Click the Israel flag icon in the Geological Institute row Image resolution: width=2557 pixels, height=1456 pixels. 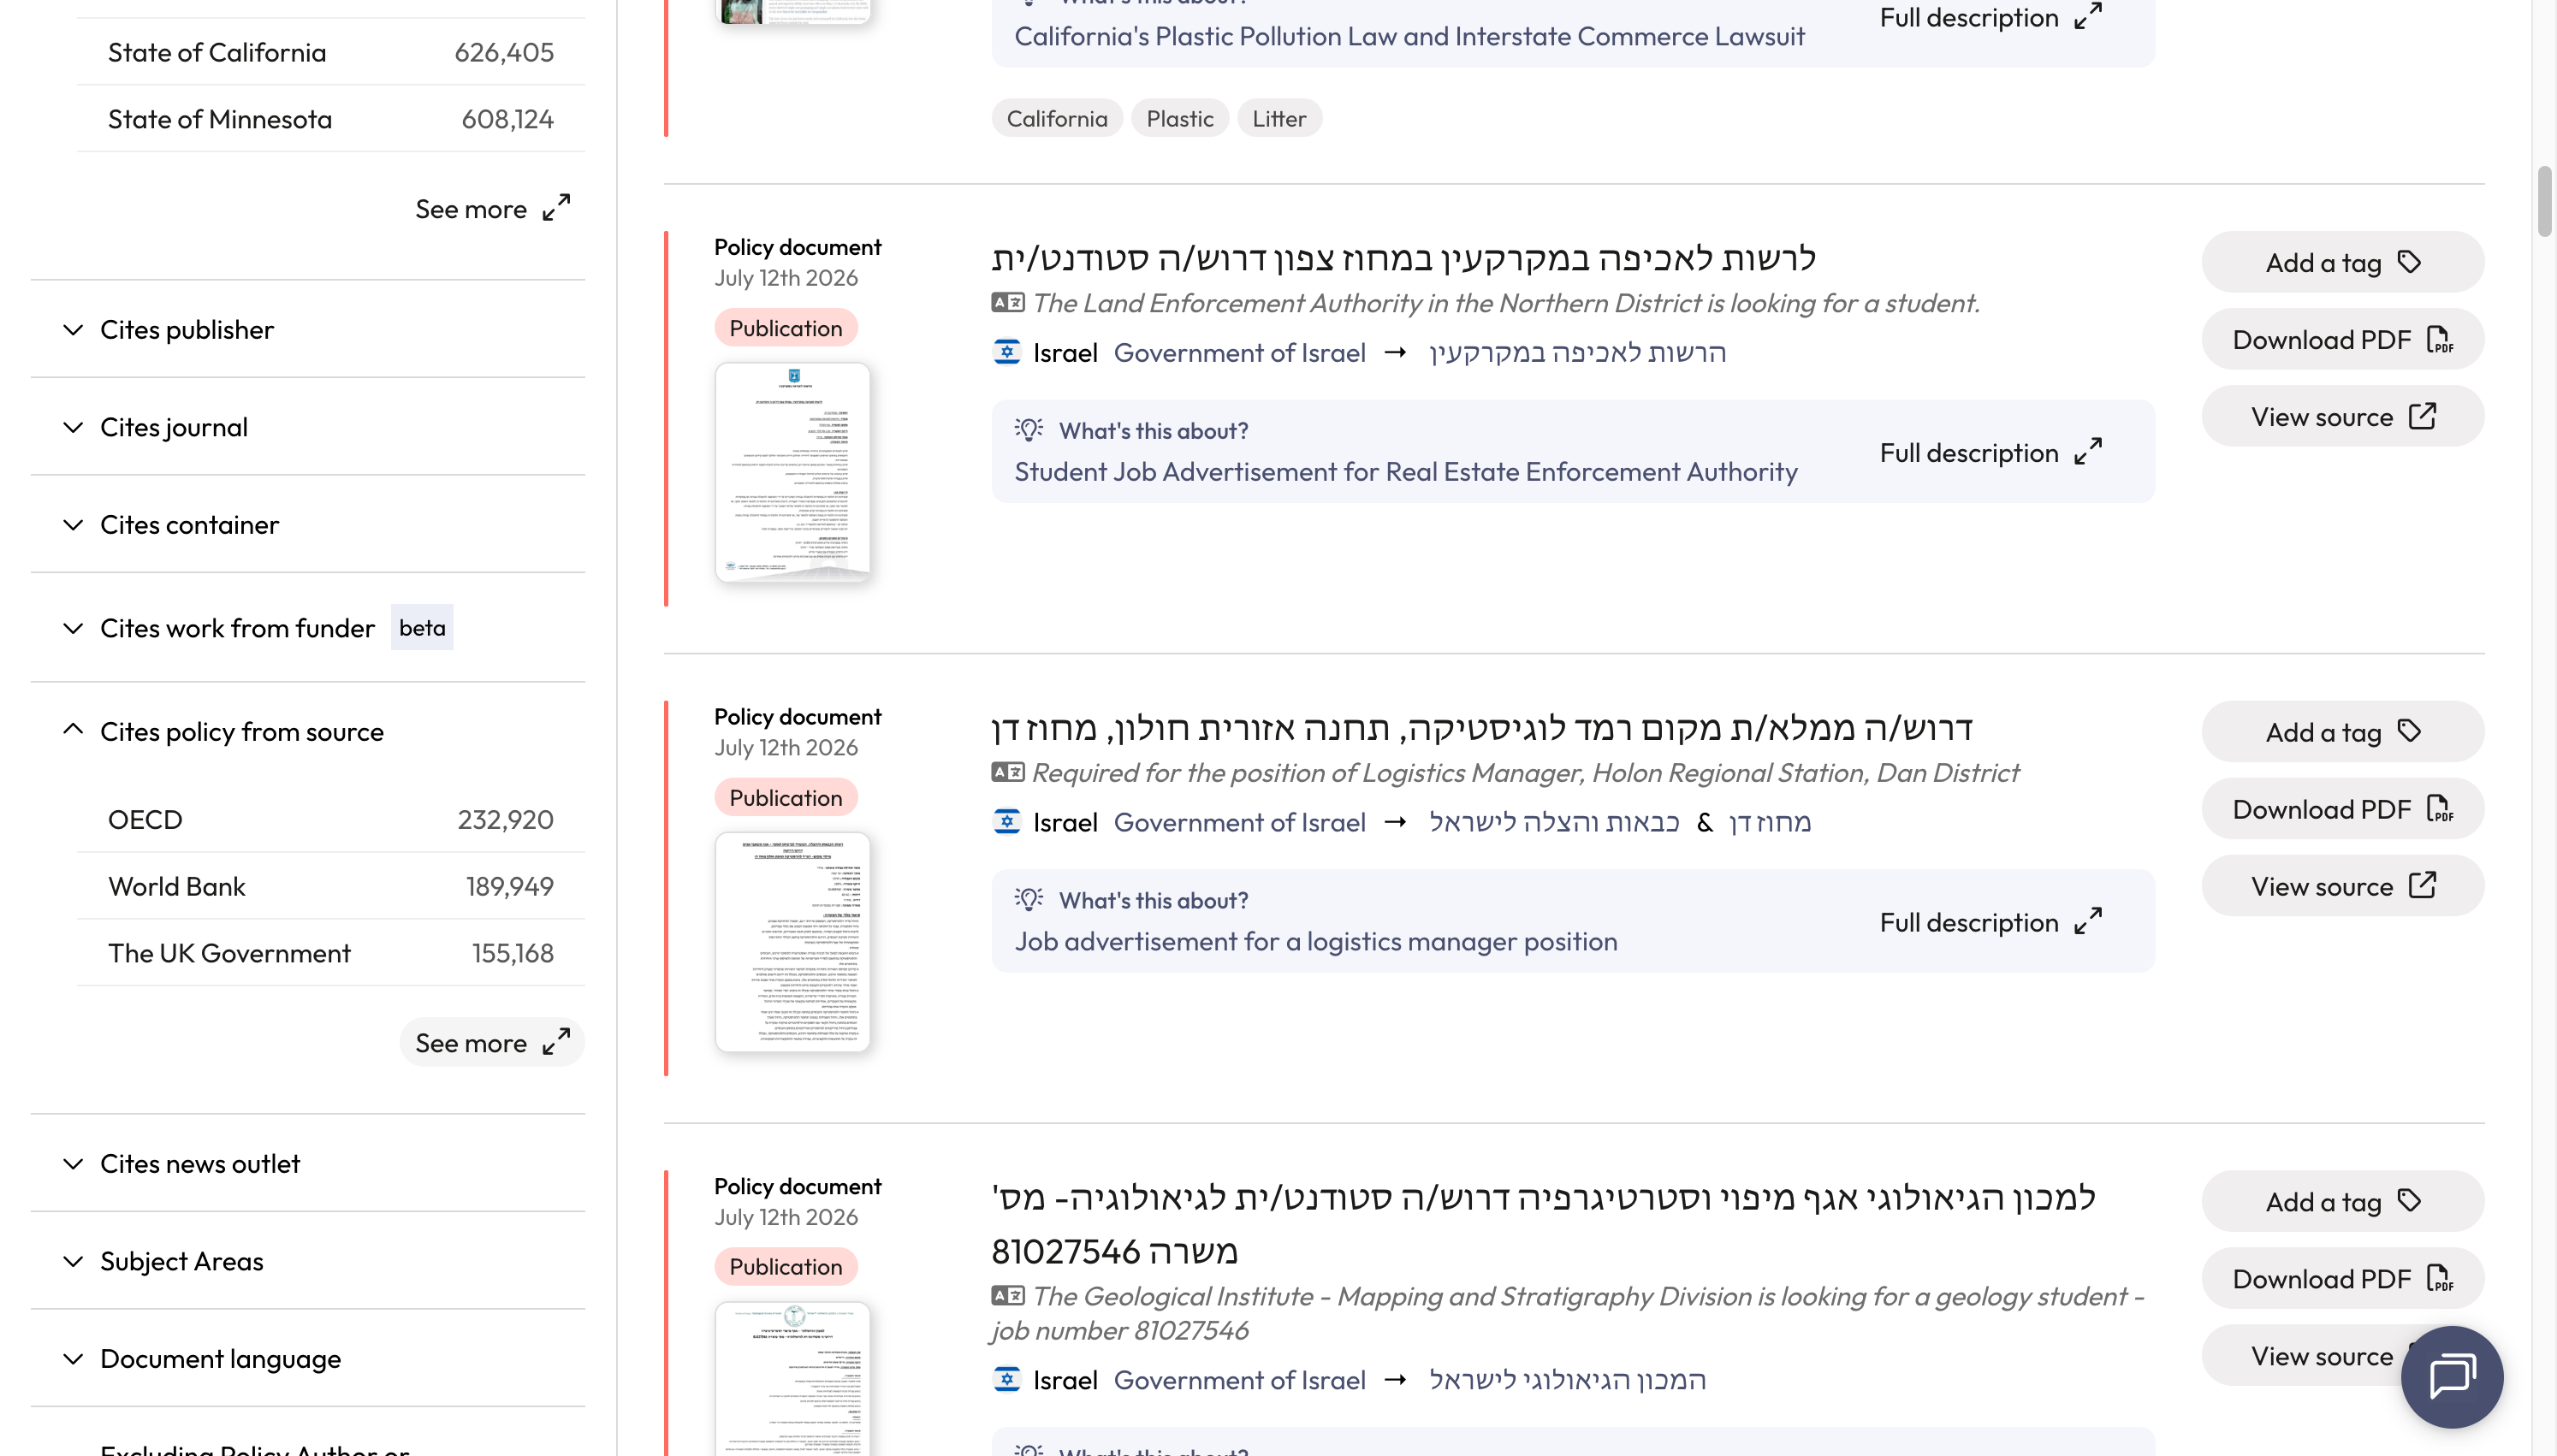click(1007, 1380)
